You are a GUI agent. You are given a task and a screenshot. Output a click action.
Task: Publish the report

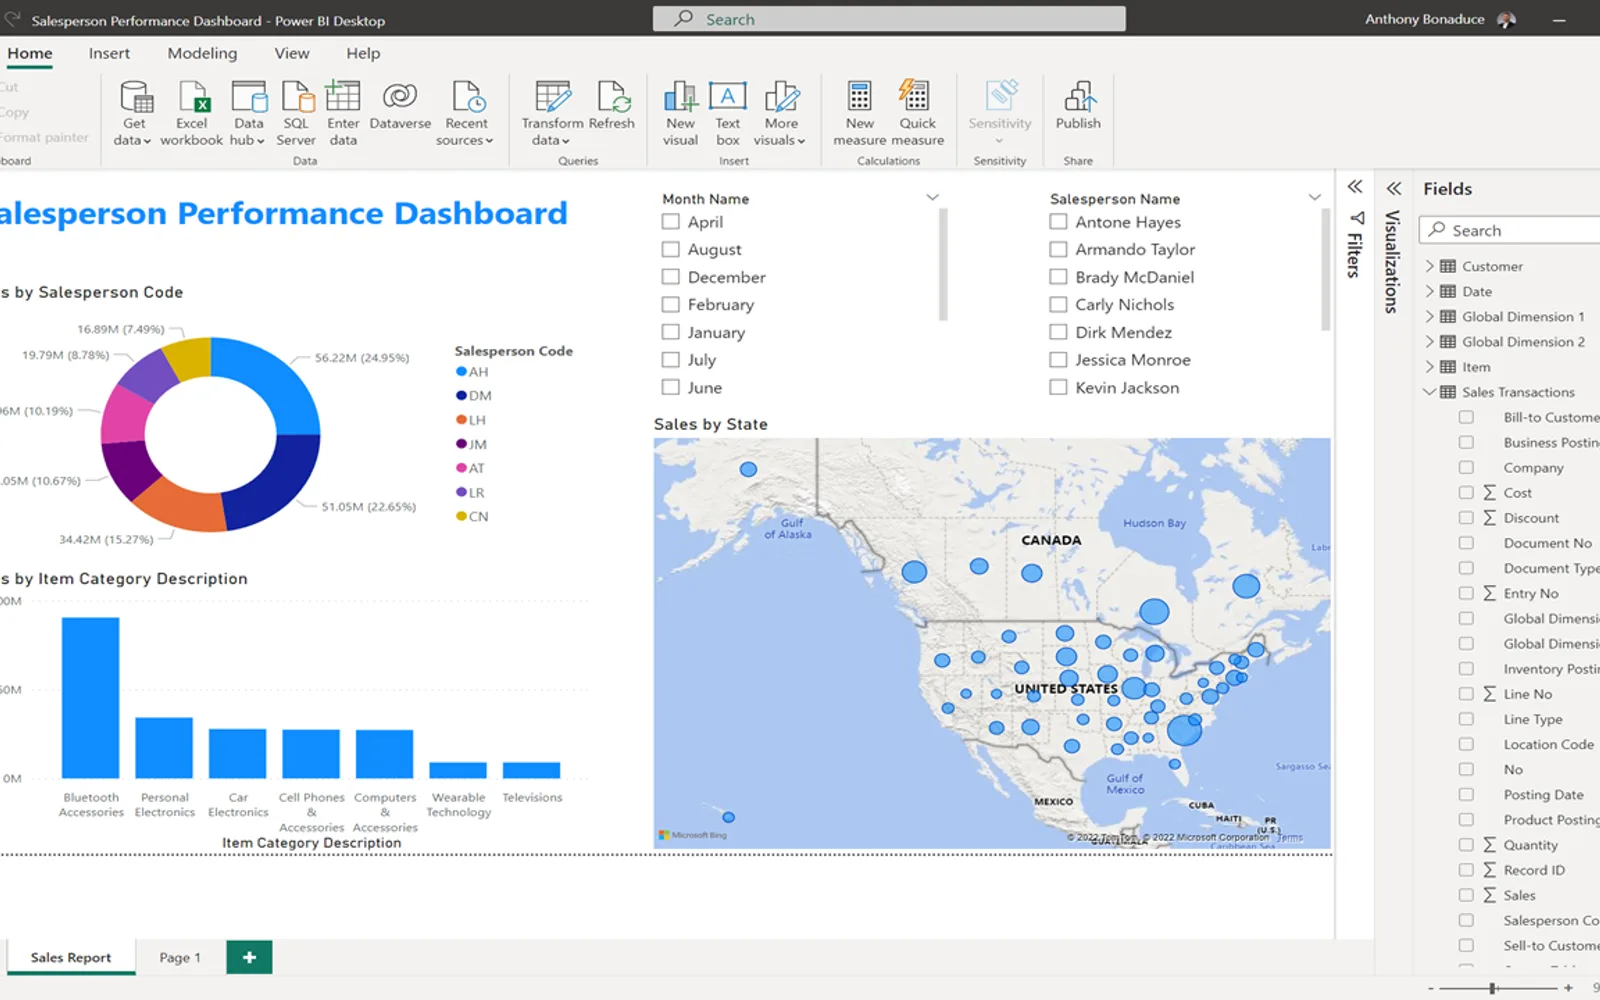click(x=1078, y=105)
